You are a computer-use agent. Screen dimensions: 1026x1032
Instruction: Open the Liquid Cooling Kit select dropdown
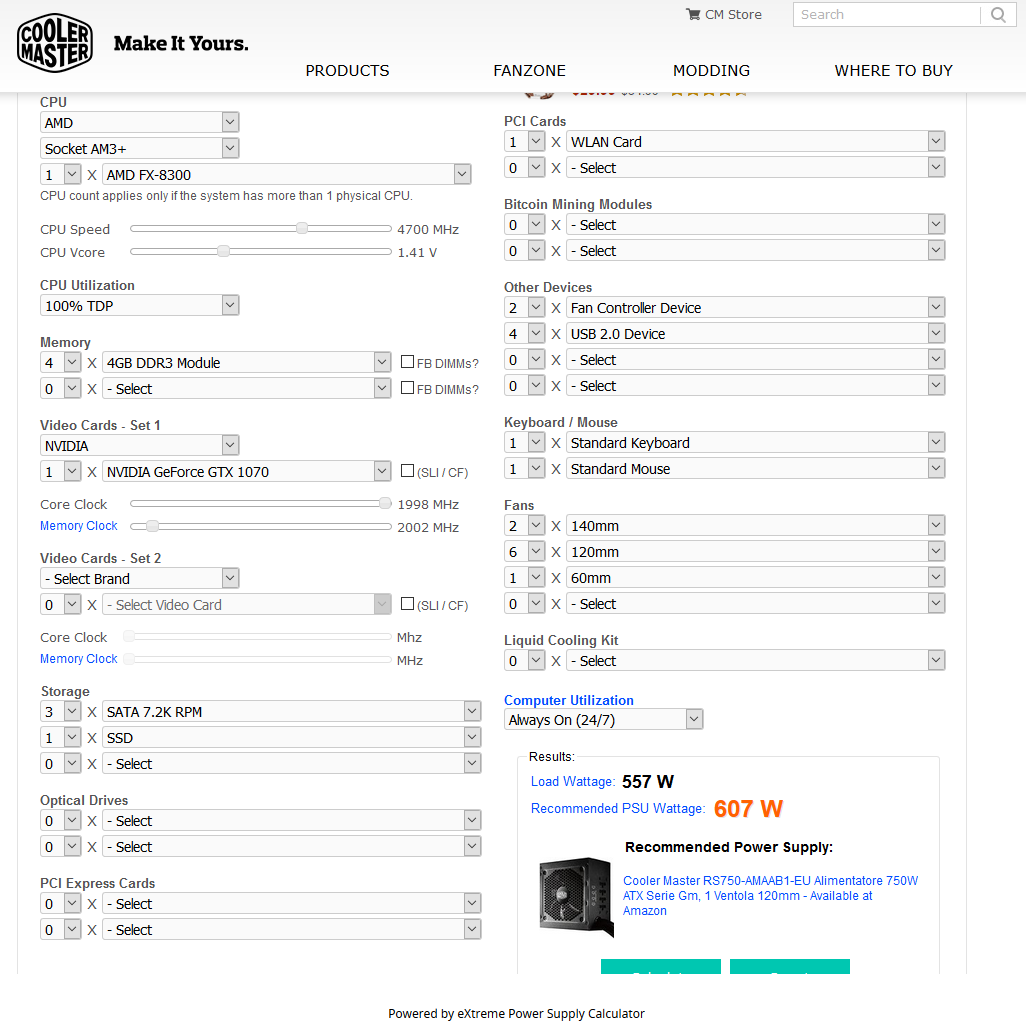point(756,660)
